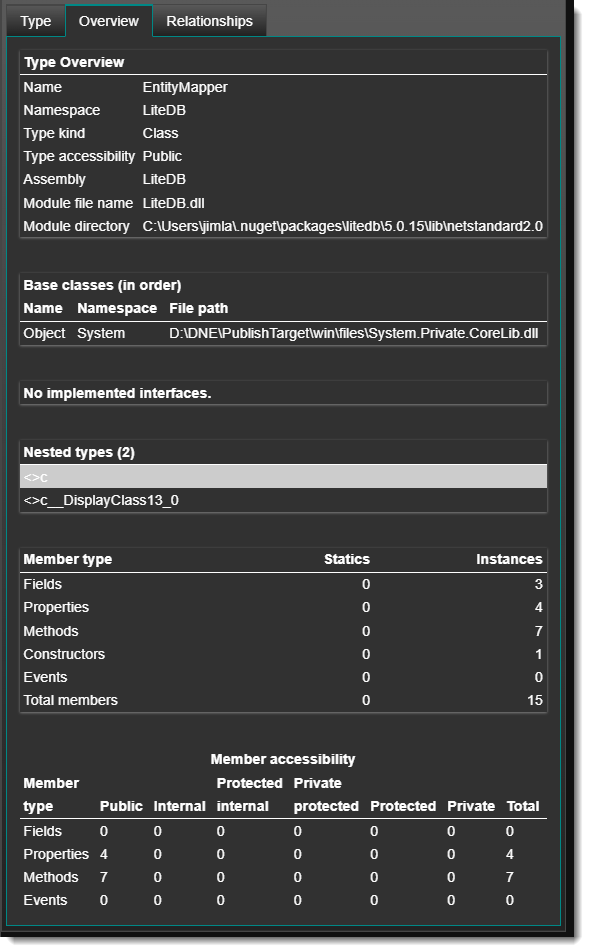589x952 pixels.
Task: Click the Private protected column header
Action: pos(326,795)
